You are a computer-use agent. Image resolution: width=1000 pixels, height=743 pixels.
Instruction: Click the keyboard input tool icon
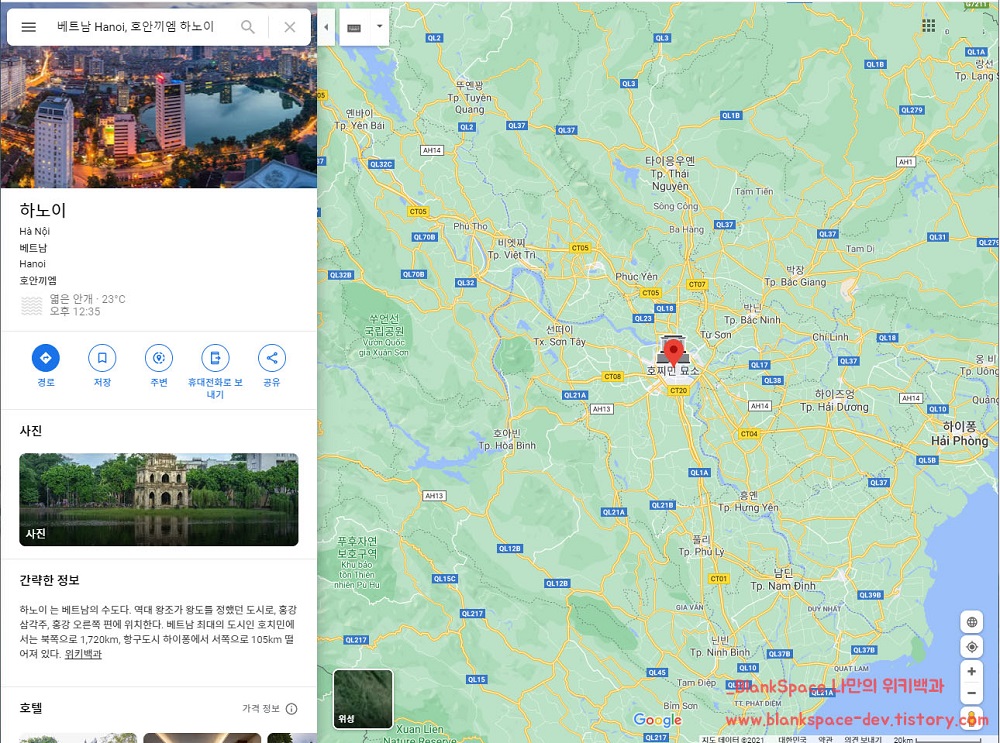pyautogui.click(x=354, y=27)
